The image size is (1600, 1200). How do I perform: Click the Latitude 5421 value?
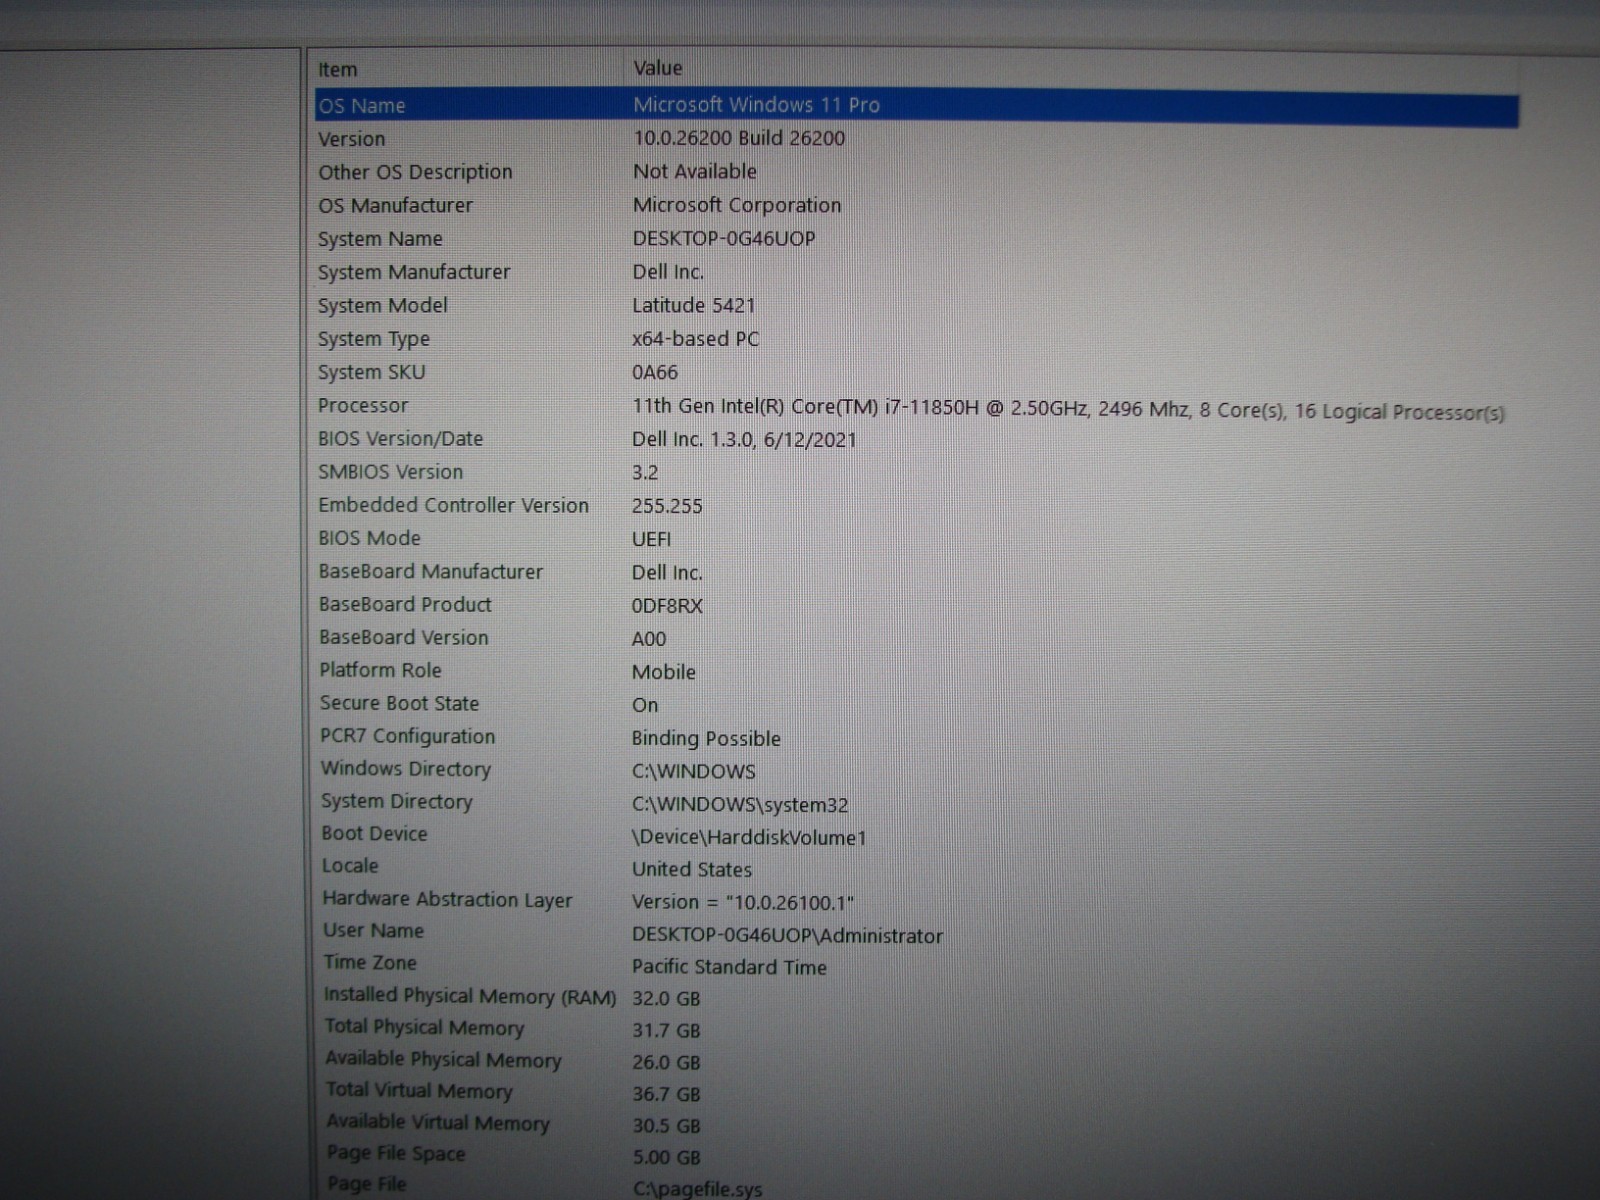pyautogui.click(x=694, y=305)
